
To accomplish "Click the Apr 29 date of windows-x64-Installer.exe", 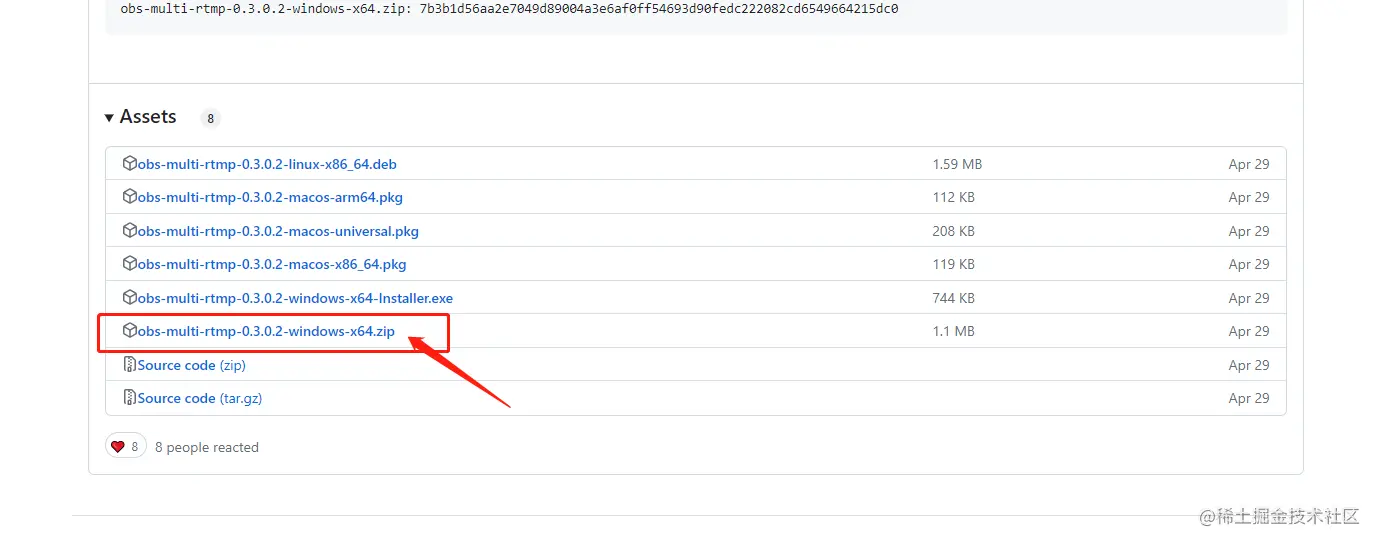I will click(1249, 298).
